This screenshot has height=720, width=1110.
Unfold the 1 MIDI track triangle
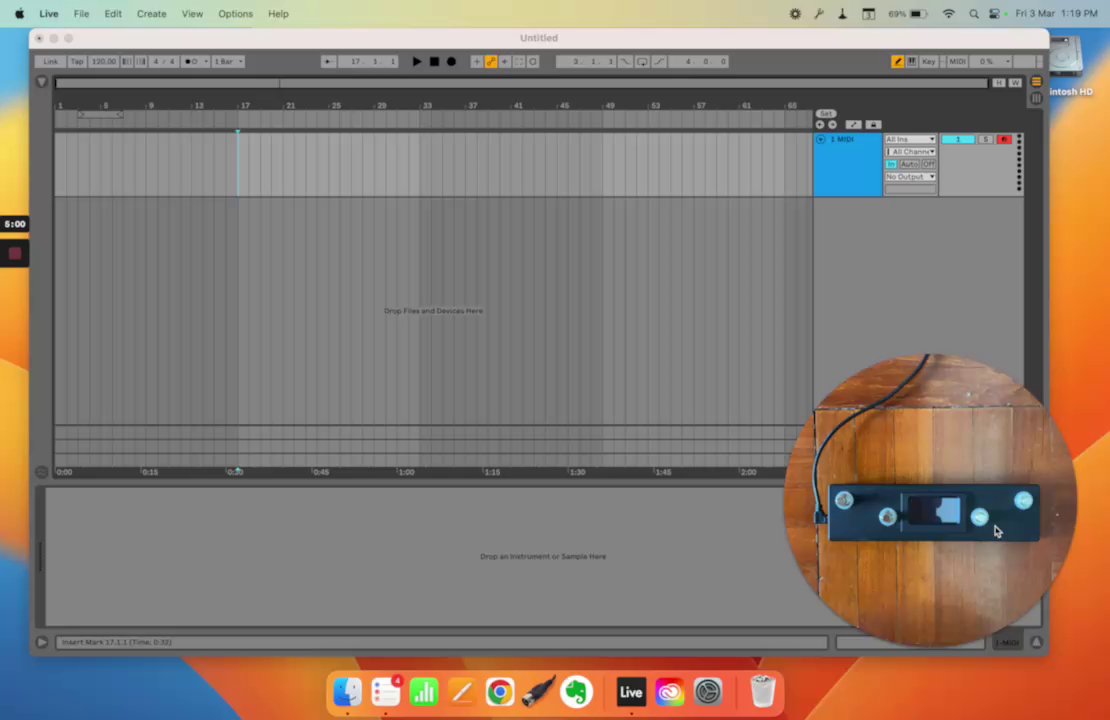(820, 139)
